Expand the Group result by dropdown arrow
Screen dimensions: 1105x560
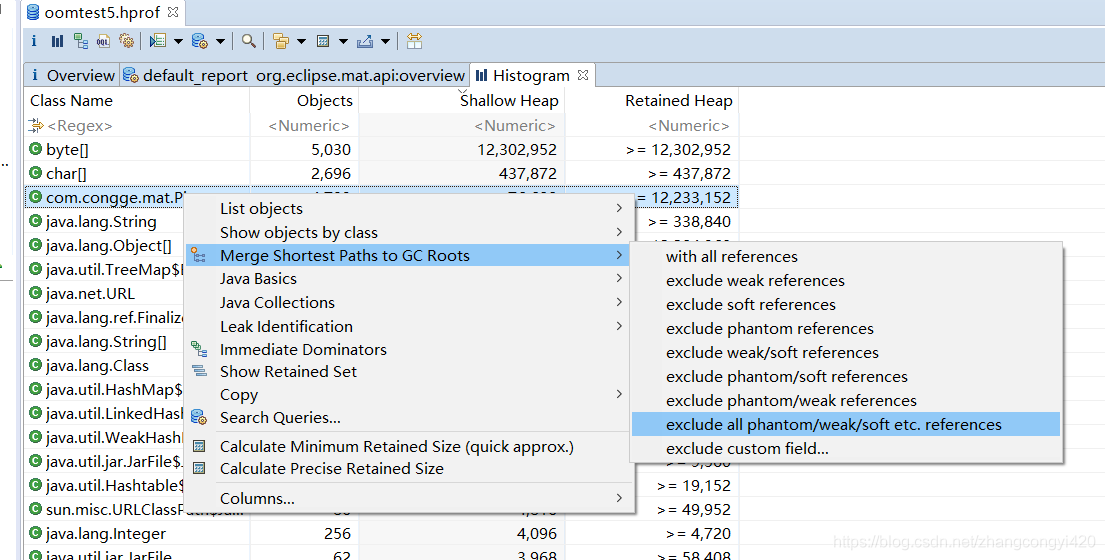302,42
